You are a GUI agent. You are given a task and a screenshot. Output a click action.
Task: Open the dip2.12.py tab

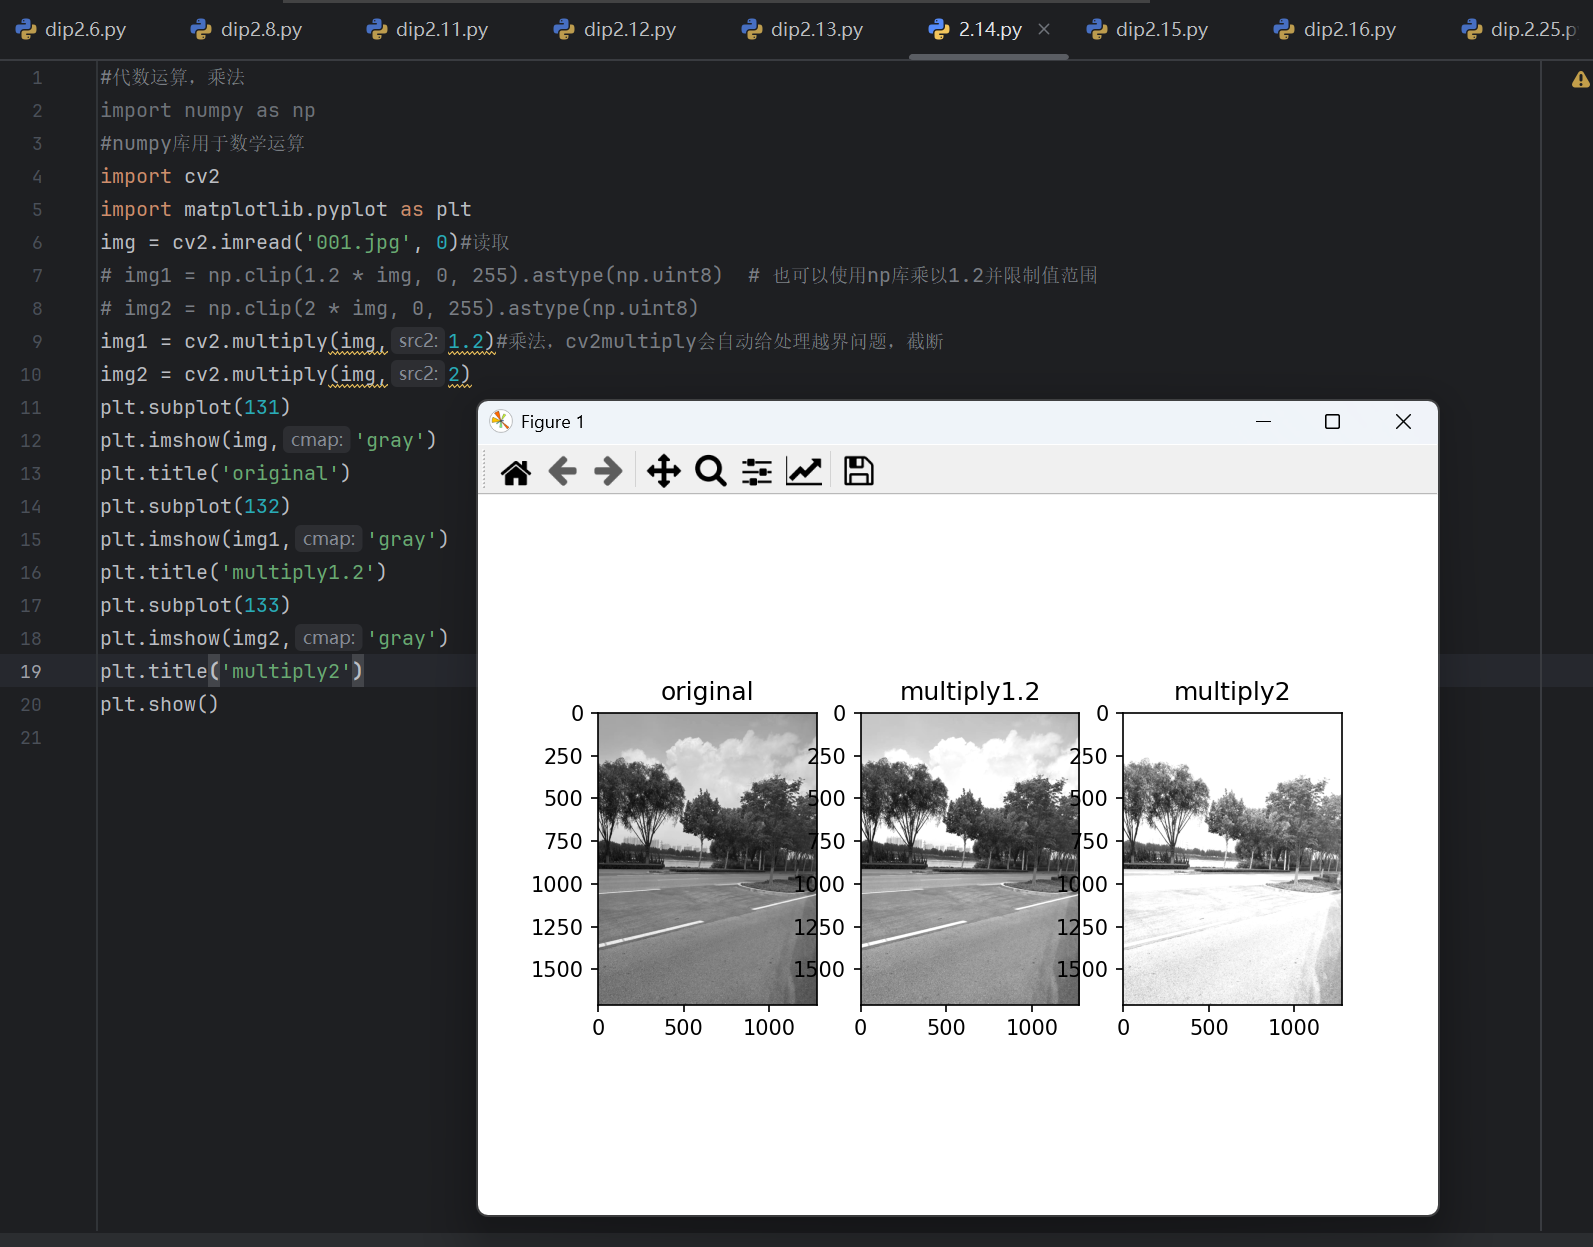point(615,30)
